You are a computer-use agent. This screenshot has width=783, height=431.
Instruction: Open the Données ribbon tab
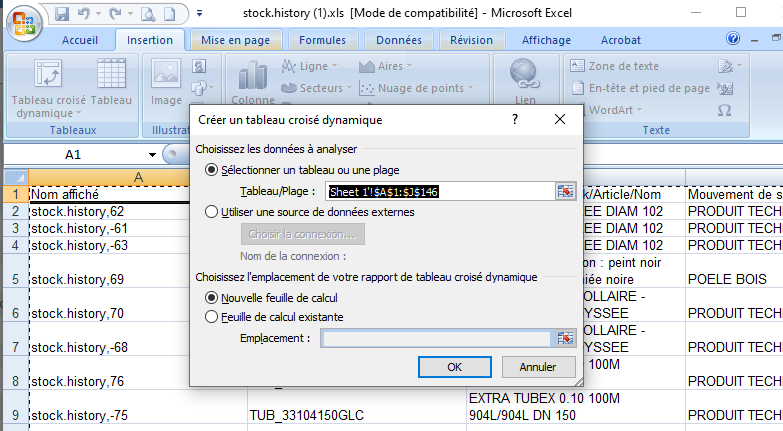tap(399, 40)
